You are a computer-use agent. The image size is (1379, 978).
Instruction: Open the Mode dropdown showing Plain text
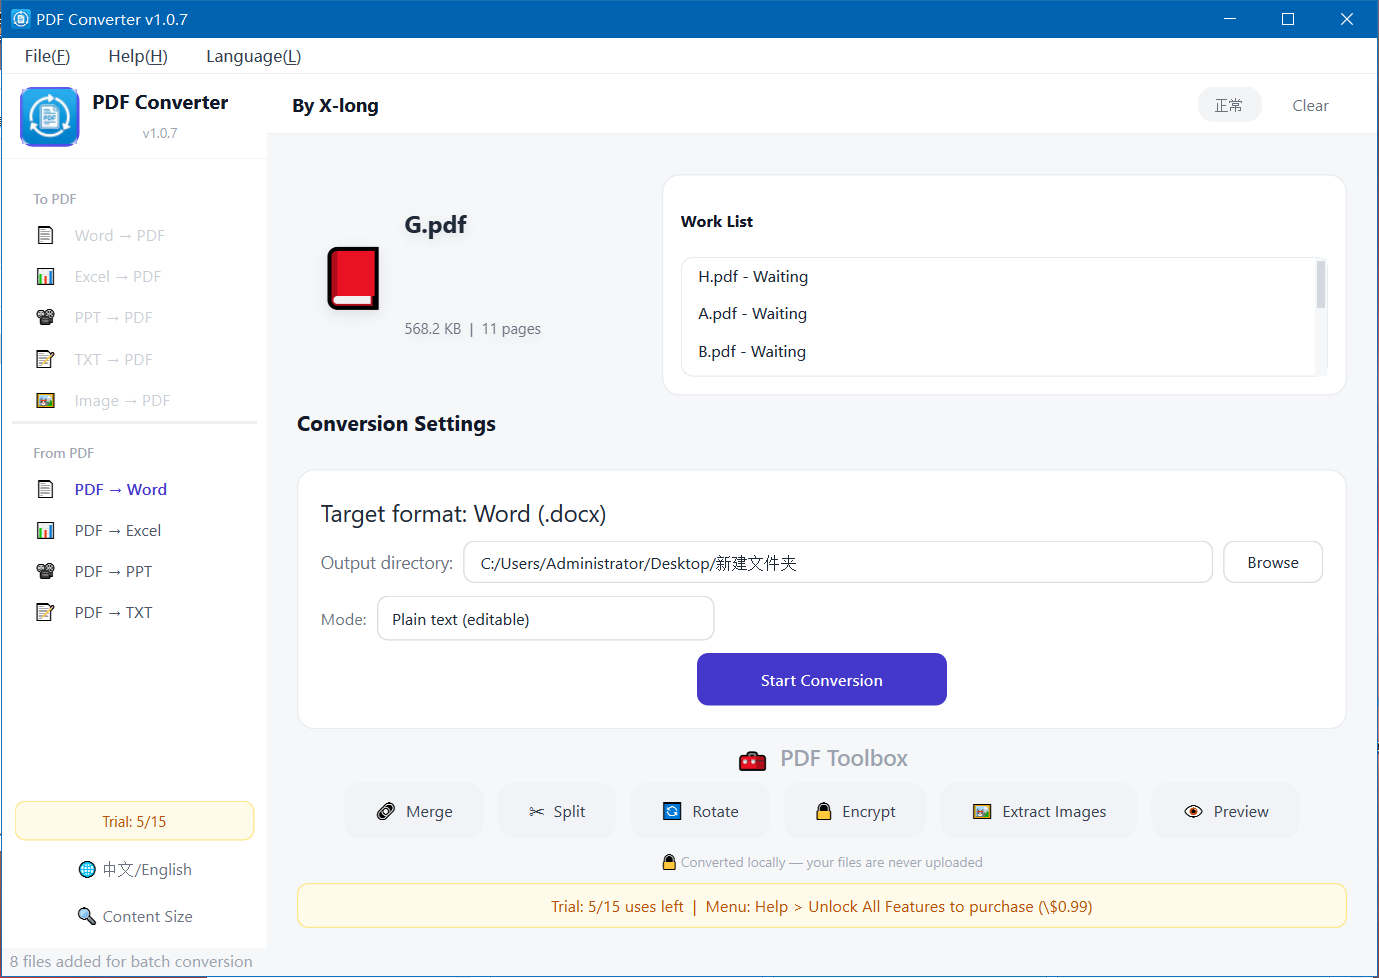545,619
